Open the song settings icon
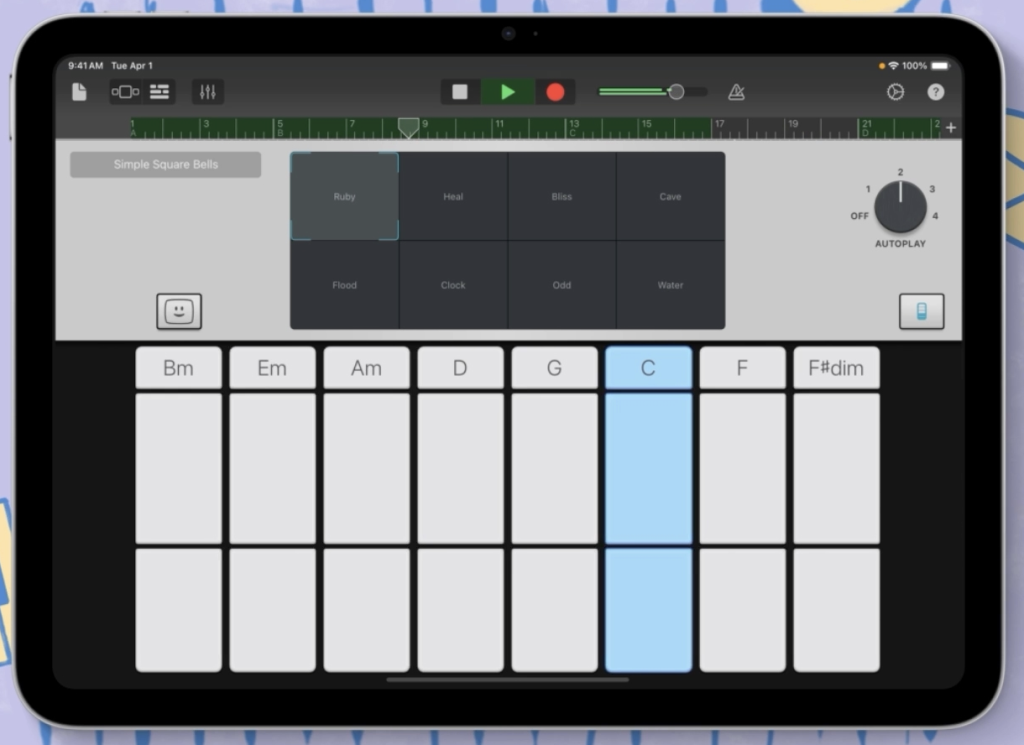 (895, 92)
